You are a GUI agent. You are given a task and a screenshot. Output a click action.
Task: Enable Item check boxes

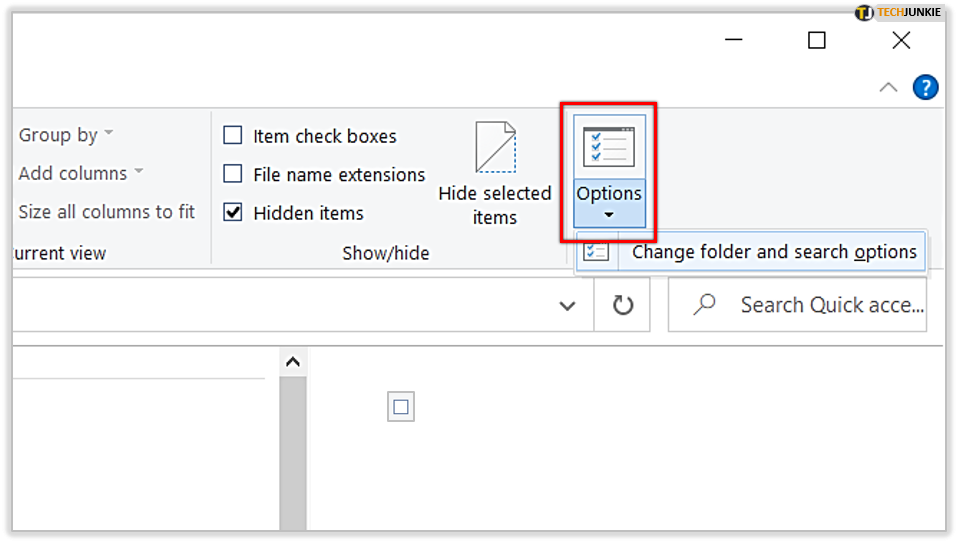pos(233,135)
